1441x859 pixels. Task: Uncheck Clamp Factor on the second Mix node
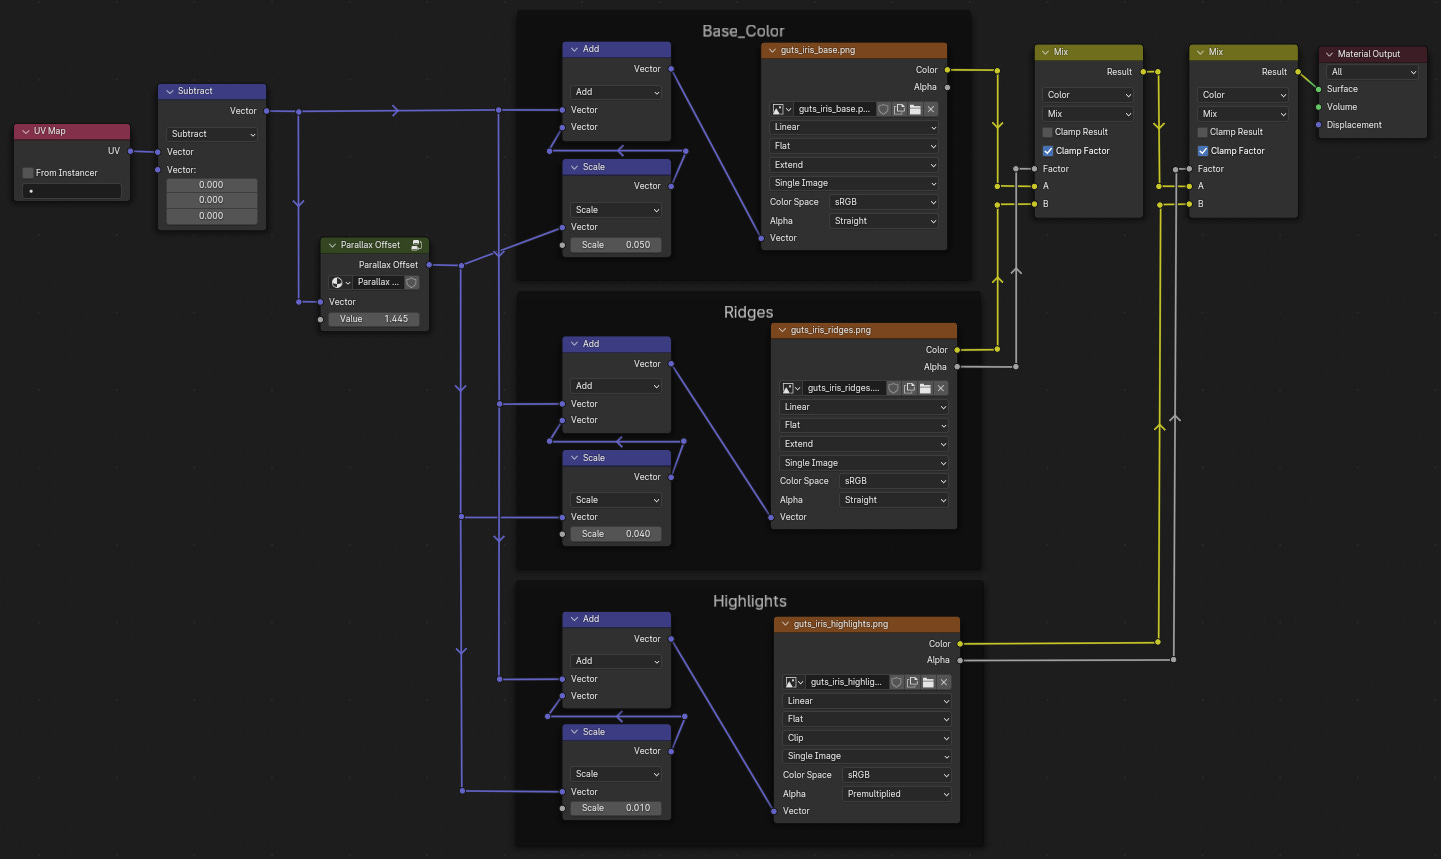1203,150
